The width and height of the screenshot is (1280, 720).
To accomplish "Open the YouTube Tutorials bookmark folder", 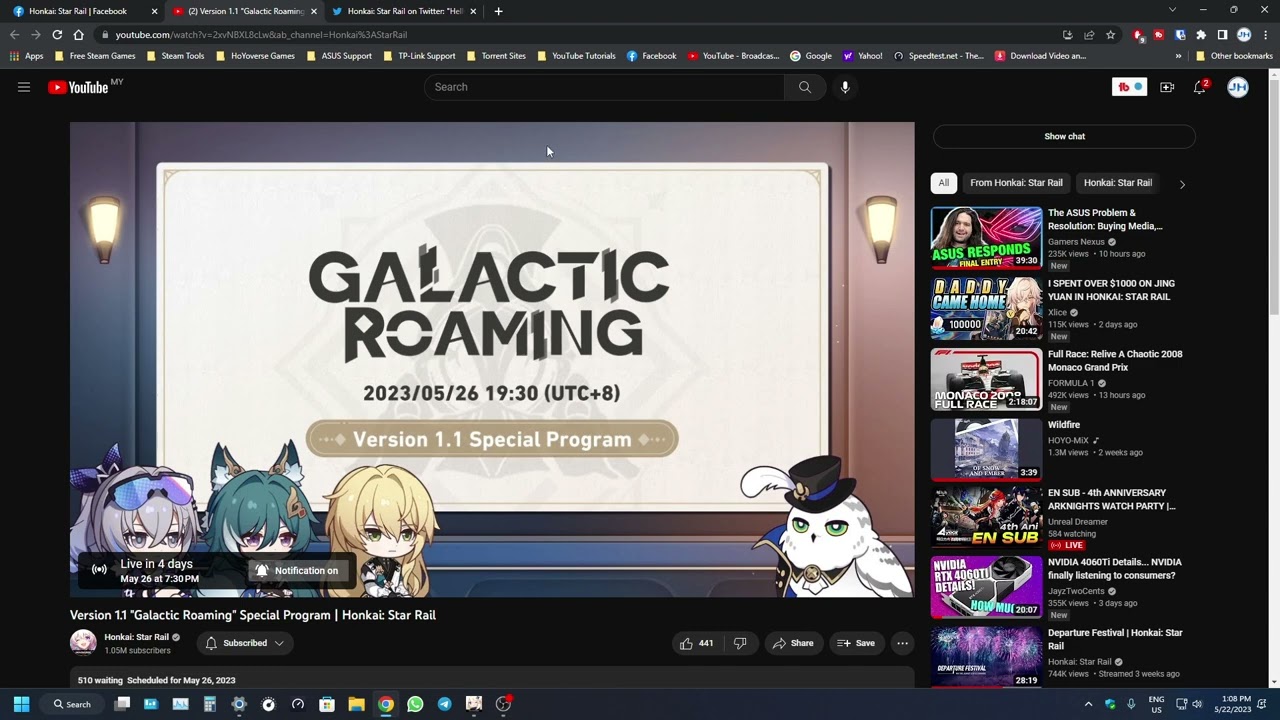I will point(576,56).
